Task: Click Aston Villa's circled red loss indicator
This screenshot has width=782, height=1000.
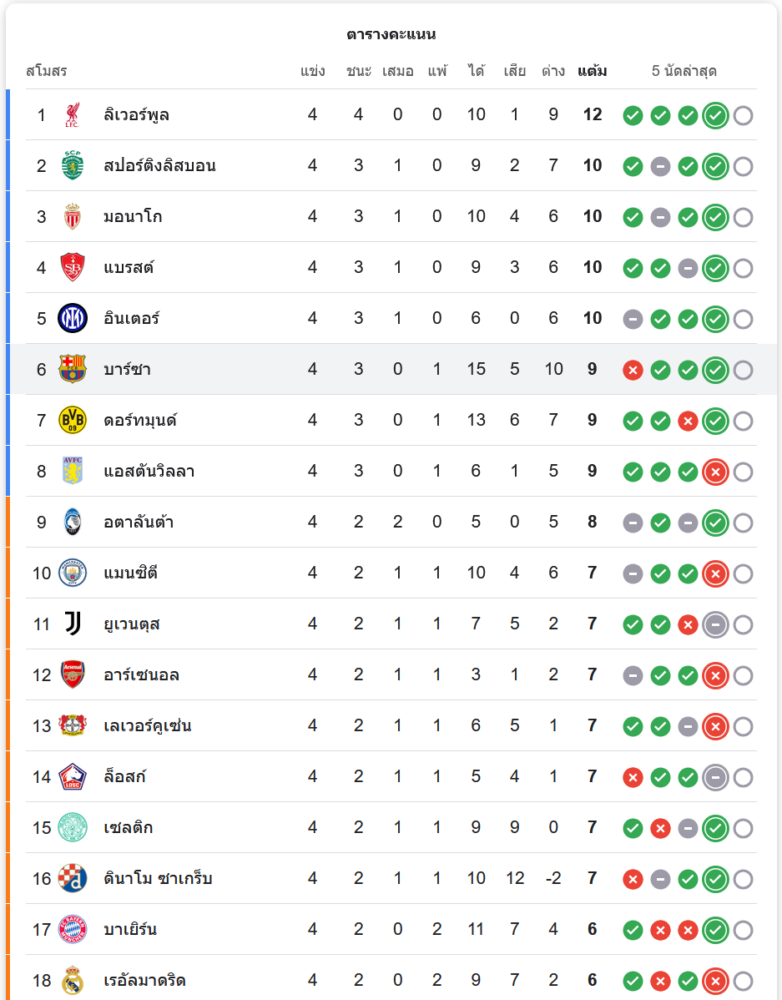Action: coord(714,472)
